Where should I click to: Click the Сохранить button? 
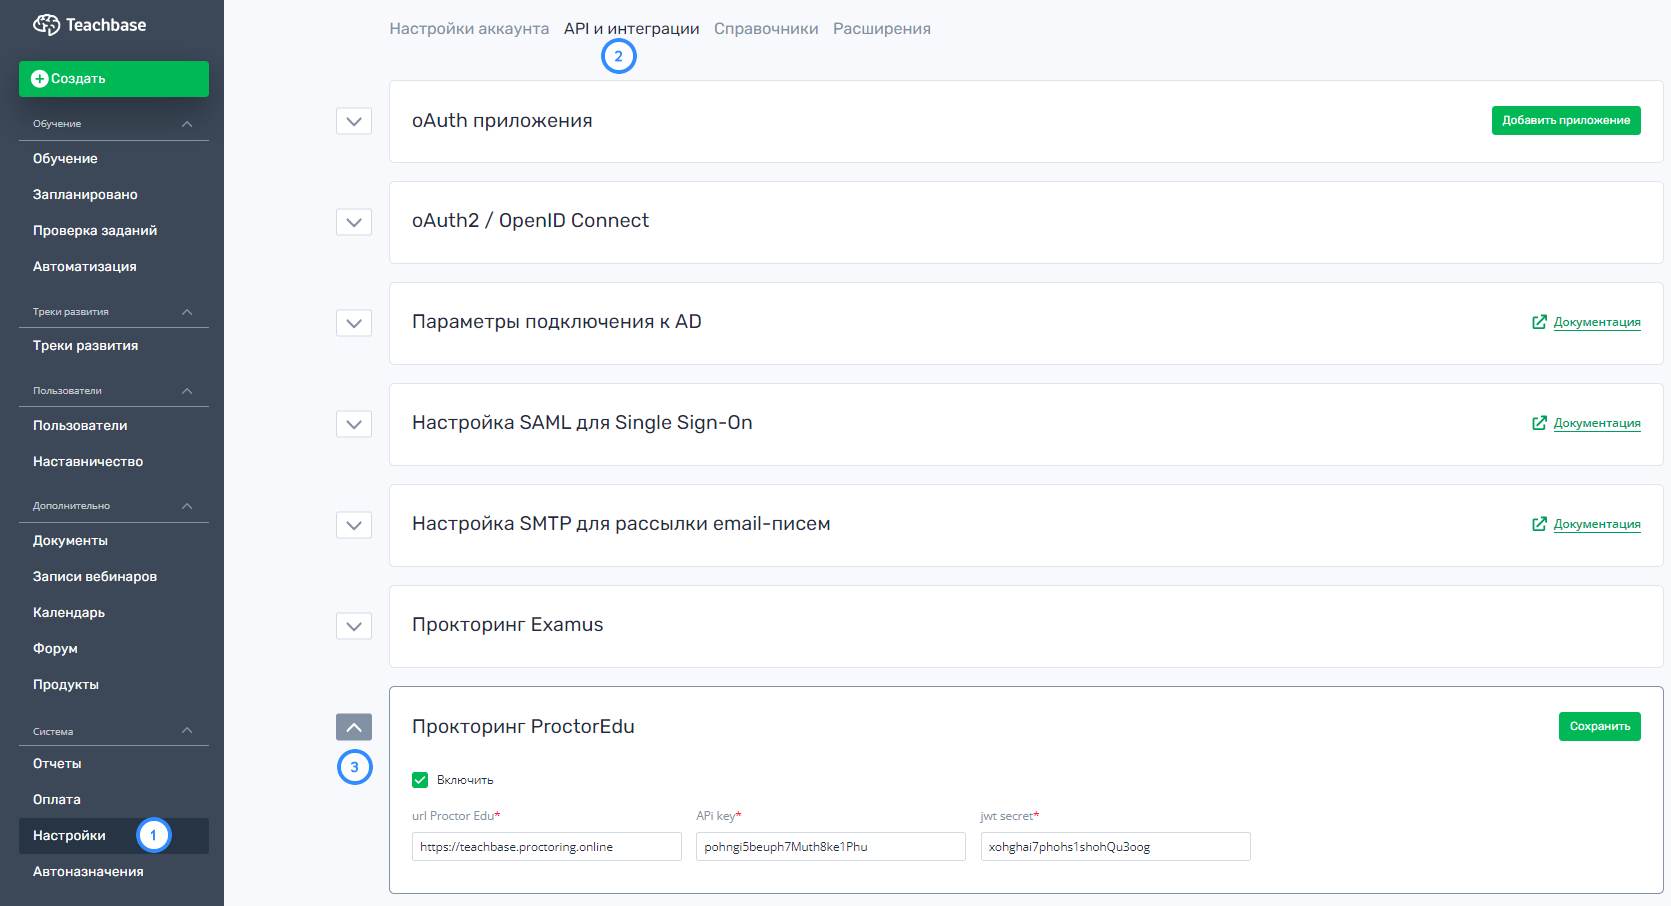click(1600, 726)
